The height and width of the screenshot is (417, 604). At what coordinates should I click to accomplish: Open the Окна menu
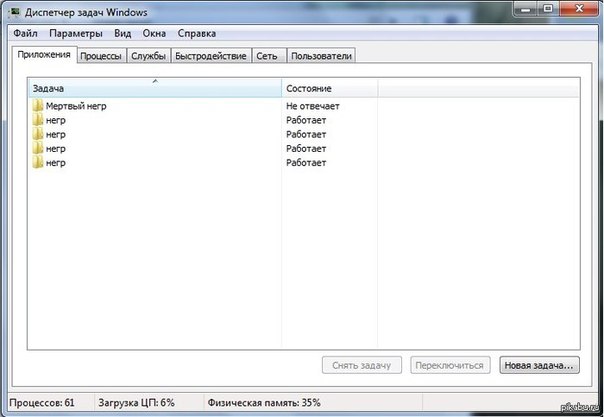(x=154, y=33)
